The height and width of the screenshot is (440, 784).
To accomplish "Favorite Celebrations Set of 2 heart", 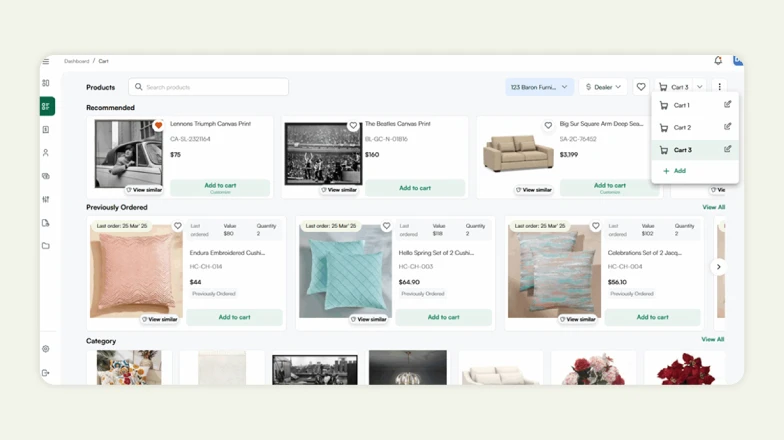I will [596, 226].
